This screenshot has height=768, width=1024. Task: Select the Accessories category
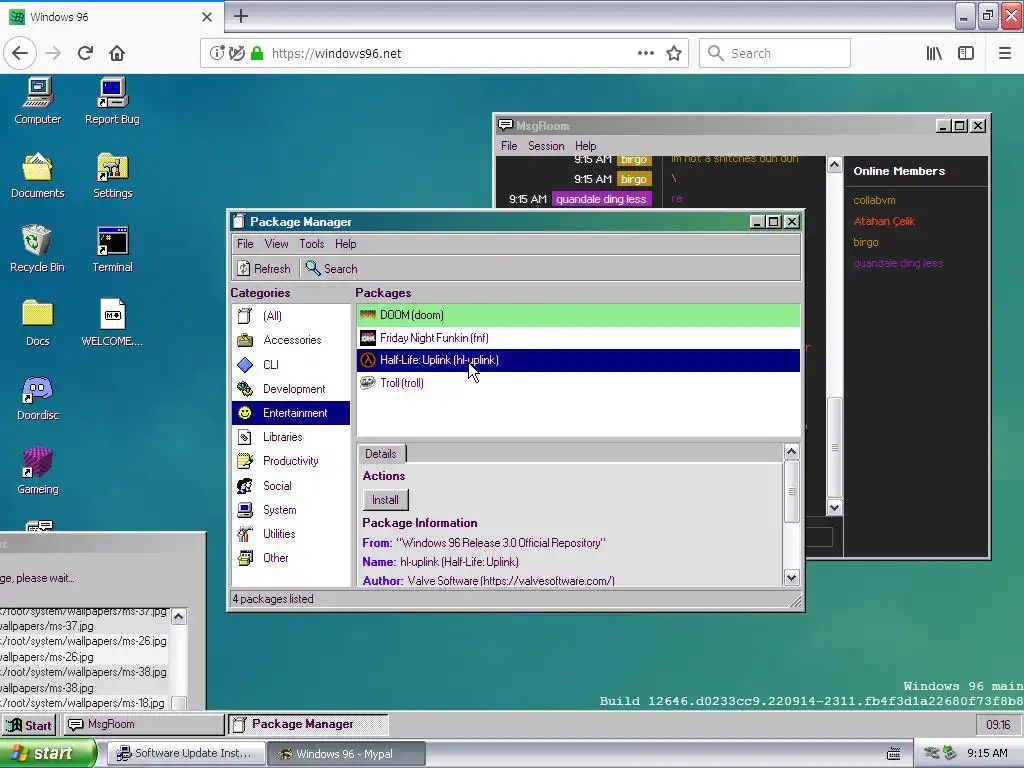pyautogui.click(x=291, y=340)
